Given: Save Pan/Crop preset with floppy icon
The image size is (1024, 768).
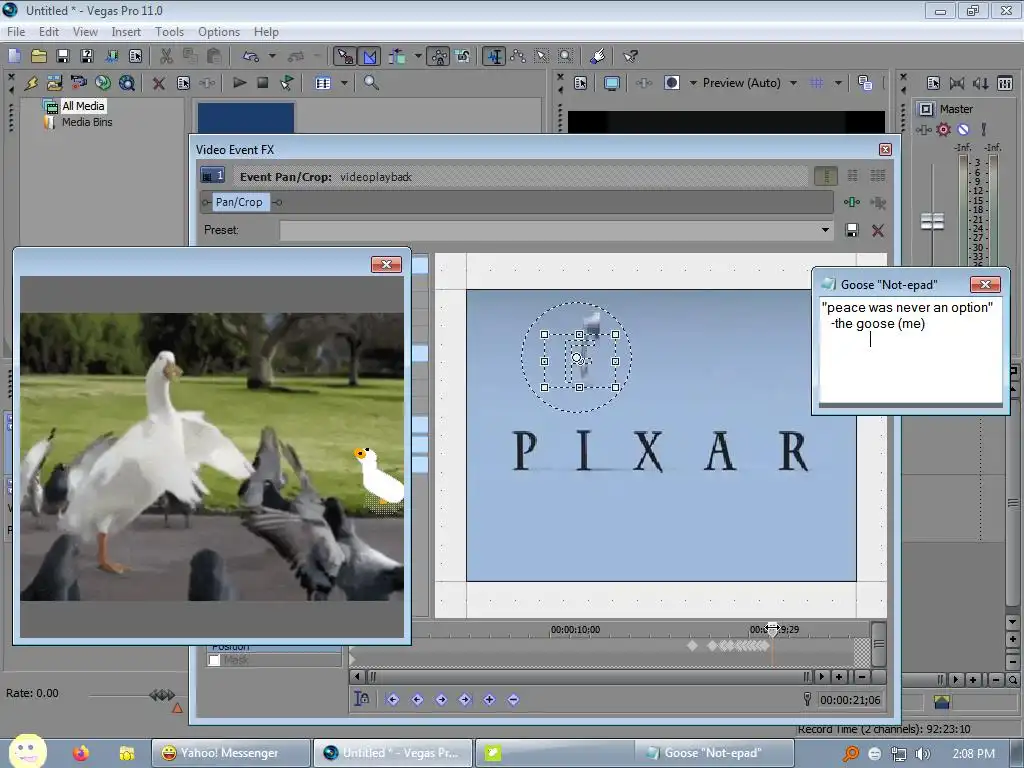Looking at the screenshot, I should tap(852, 230).
